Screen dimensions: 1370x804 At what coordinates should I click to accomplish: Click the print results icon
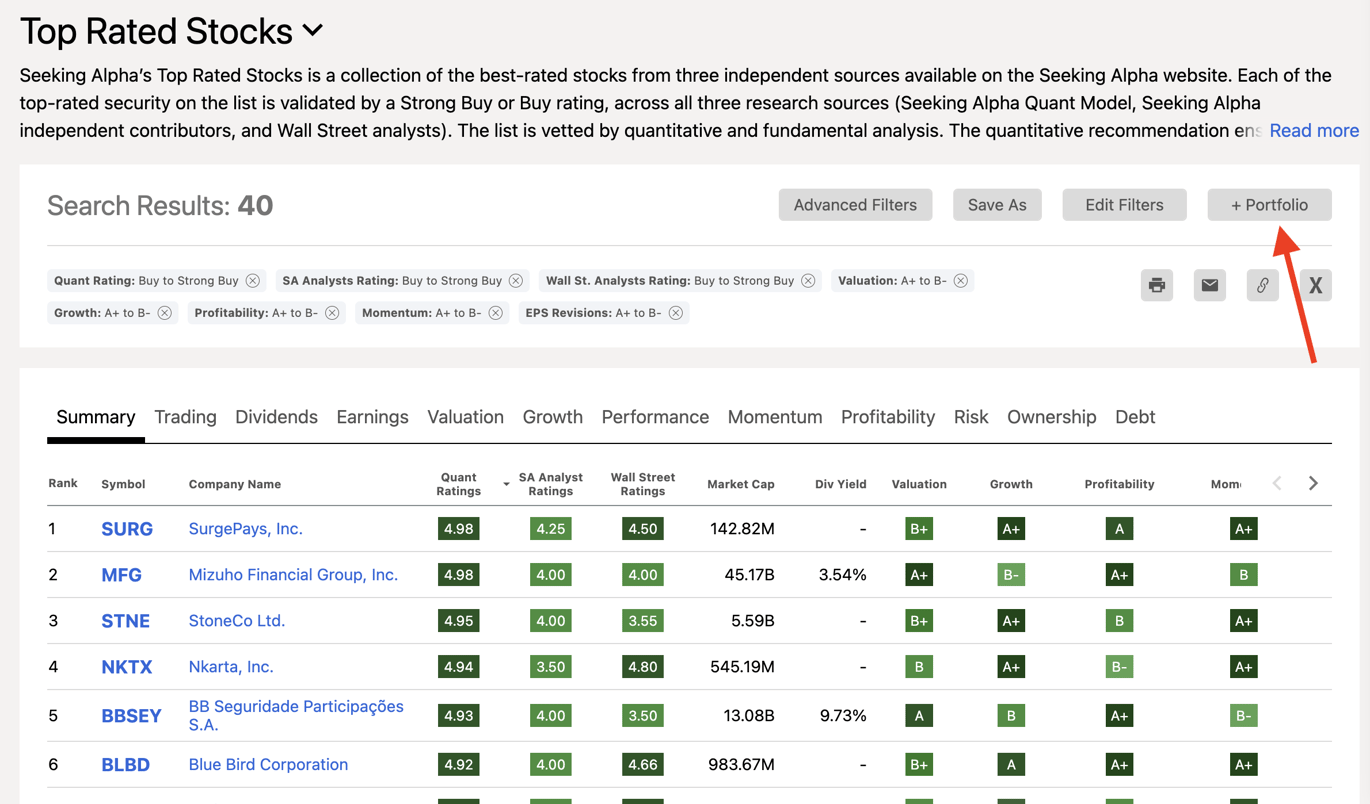[x=1157, y=285]
